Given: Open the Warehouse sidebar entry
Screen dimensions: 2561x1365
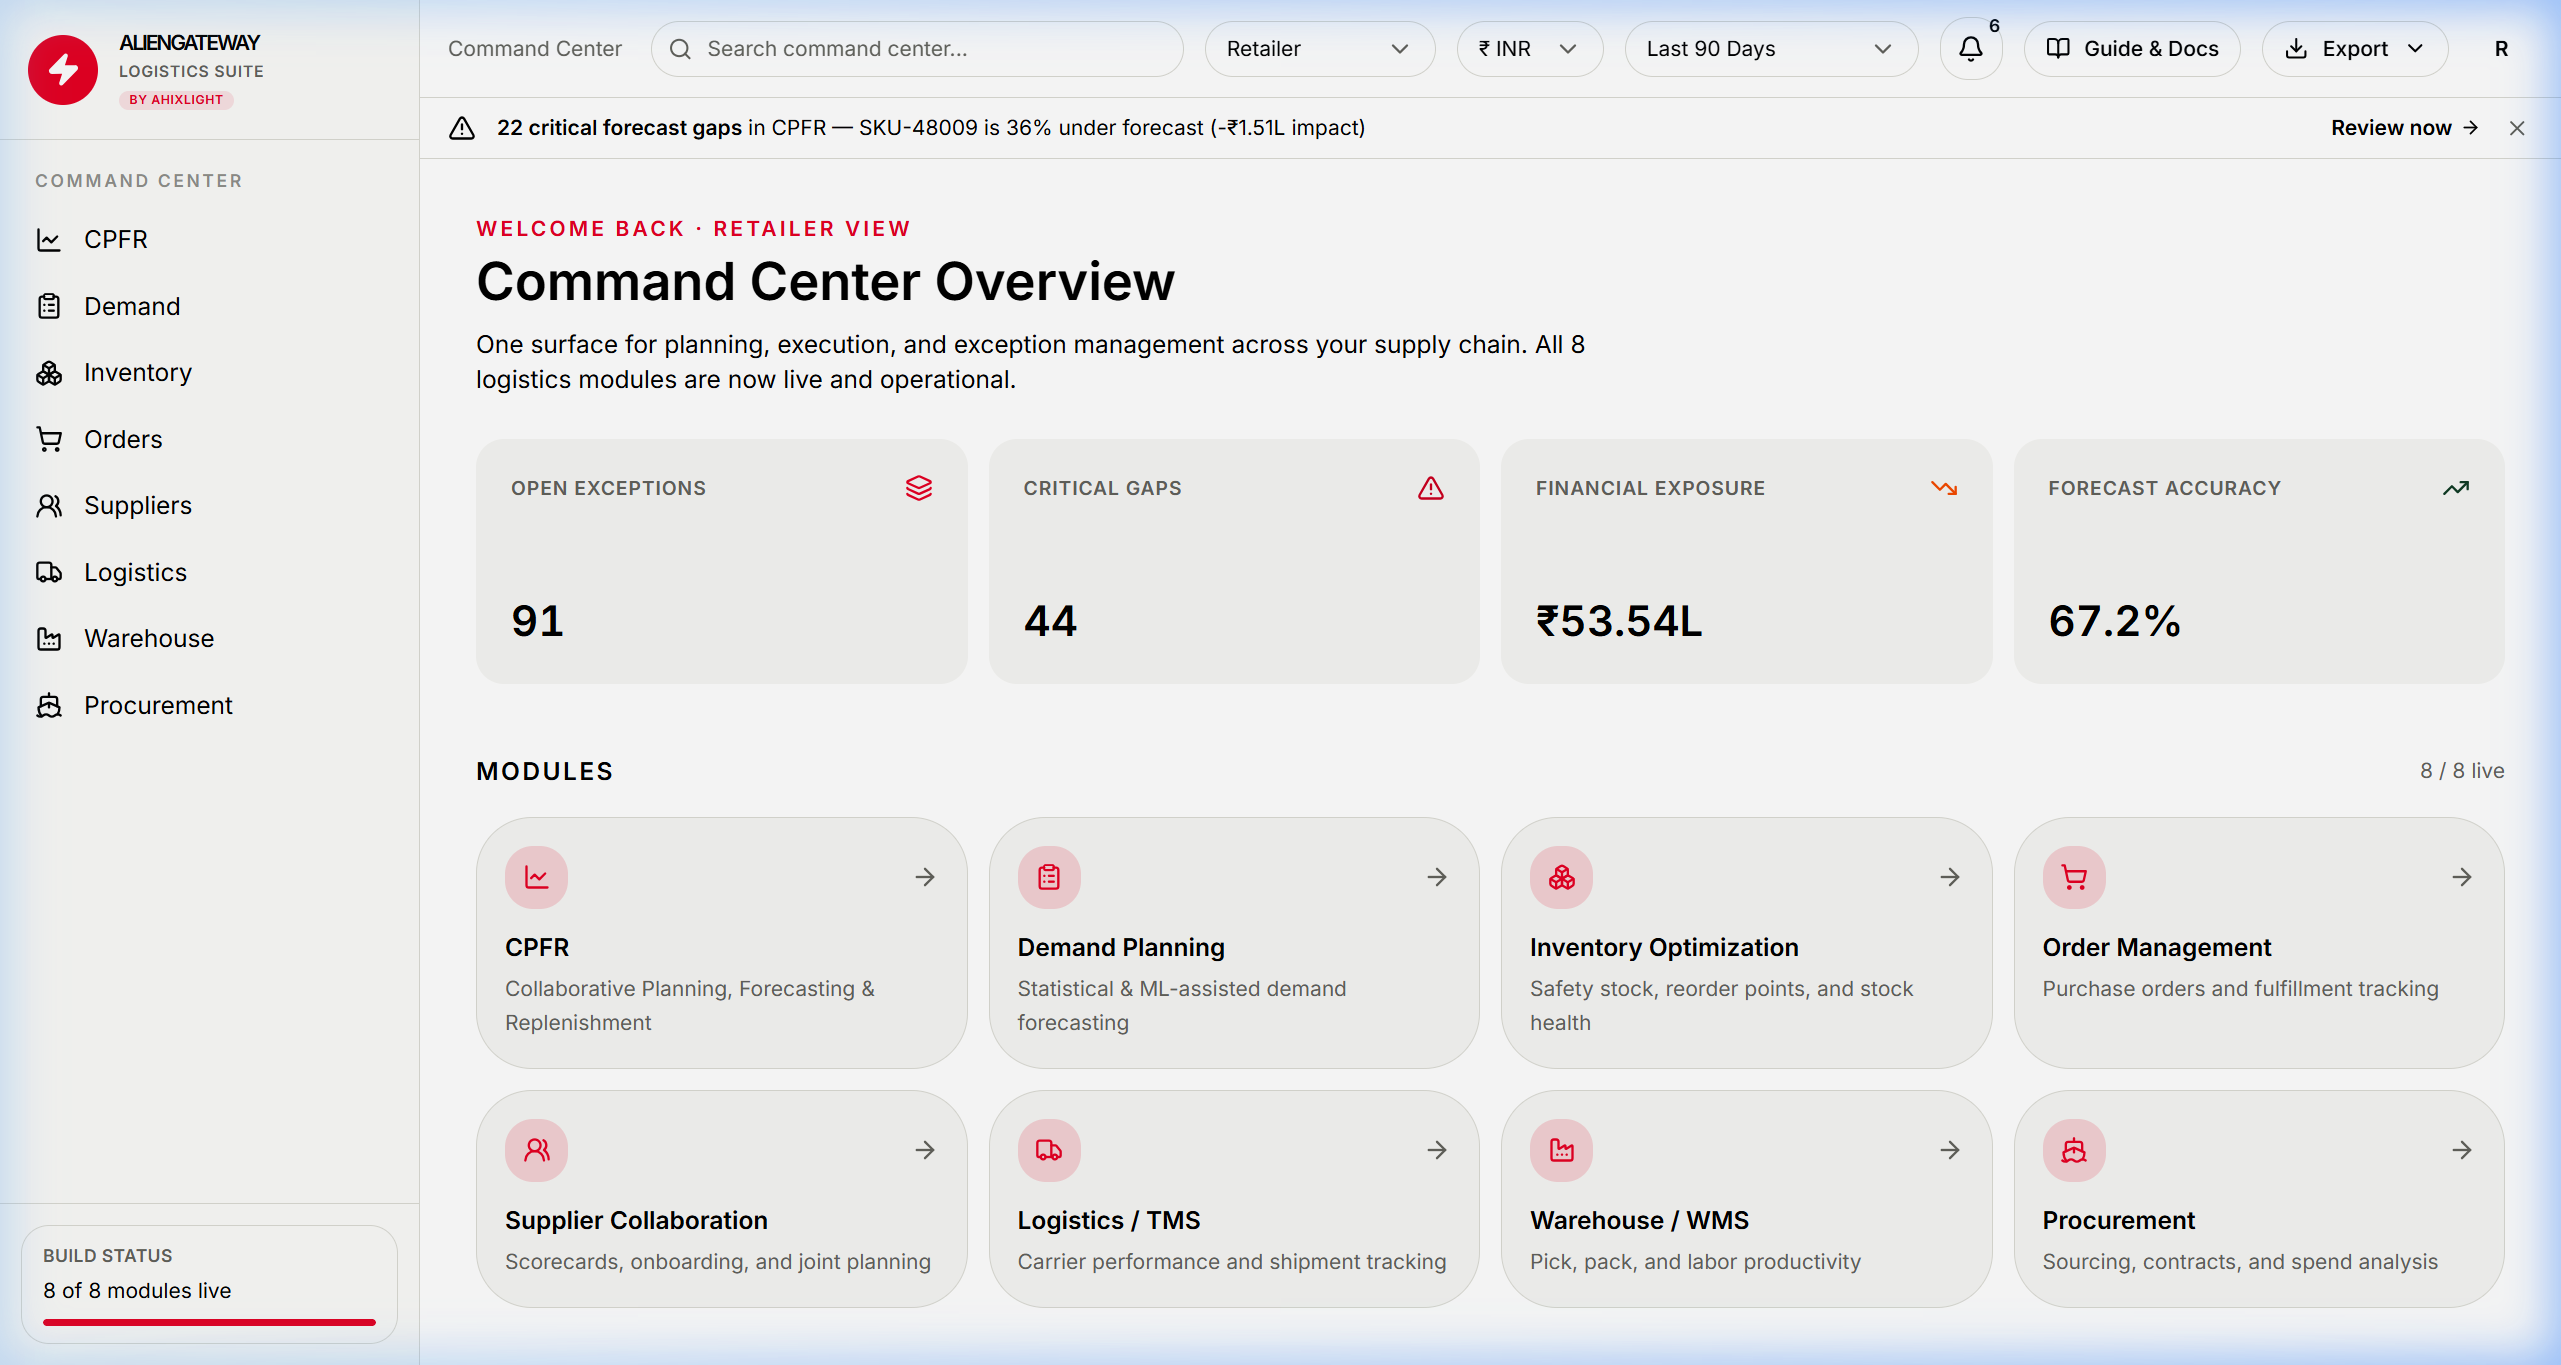Looking at the screenshot, I should point(210,639).
